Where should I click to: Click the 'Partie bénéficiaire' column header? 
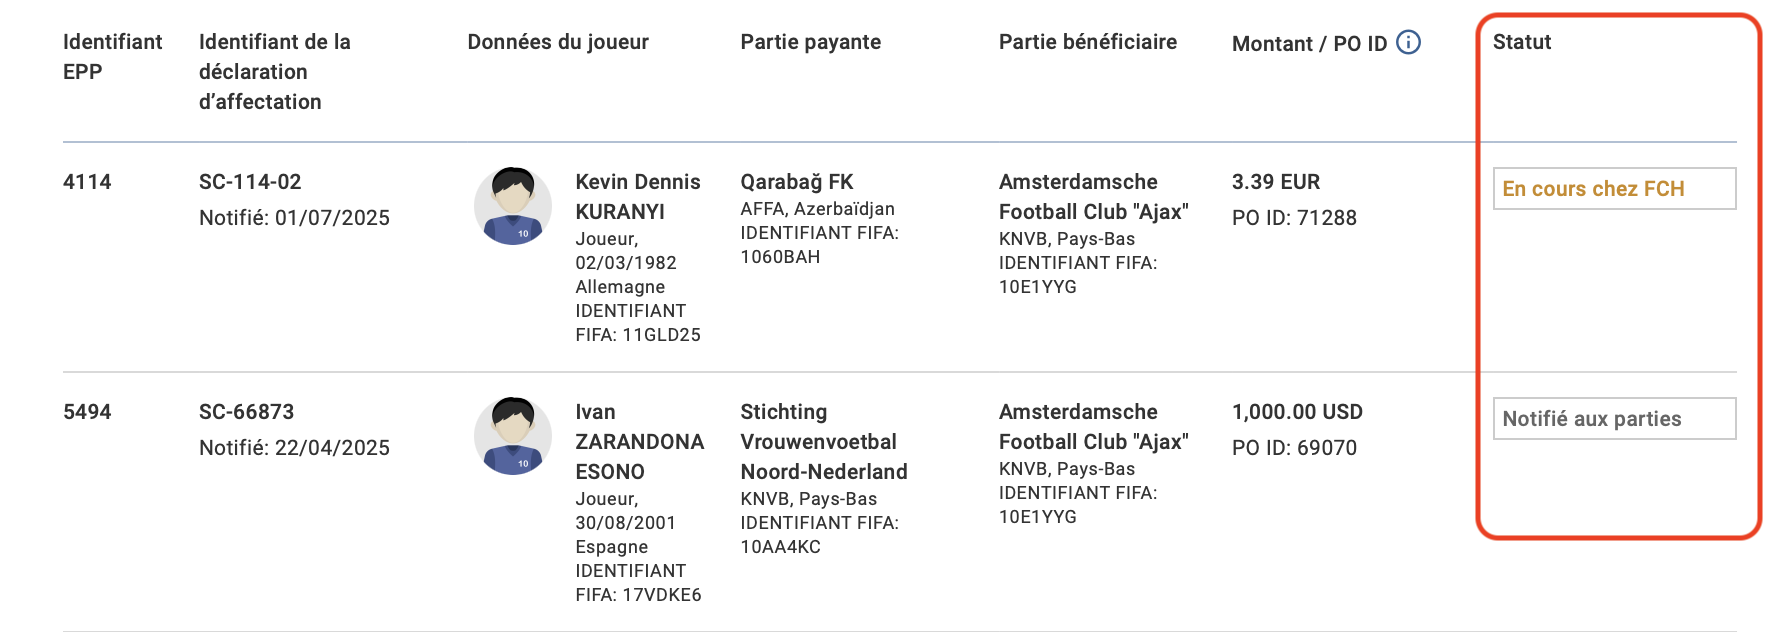pos(1087,42)
